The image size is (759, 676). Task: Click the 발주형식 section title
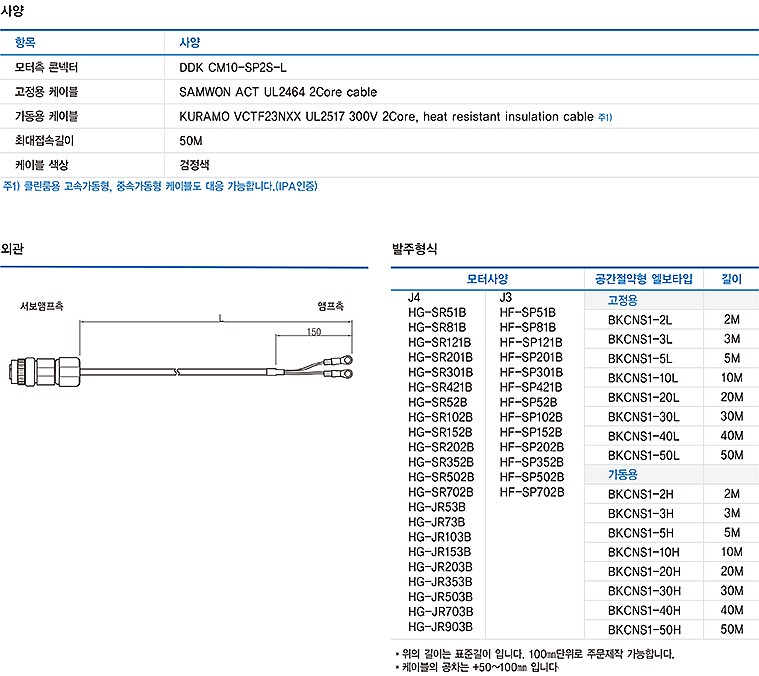point(414,249)
